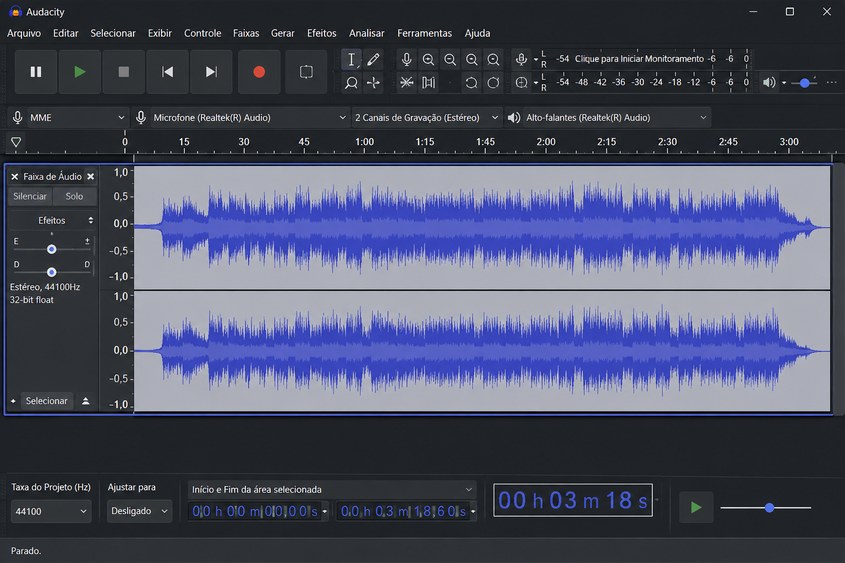Open the Microfone recording device dropdown

tap(249, 117)
